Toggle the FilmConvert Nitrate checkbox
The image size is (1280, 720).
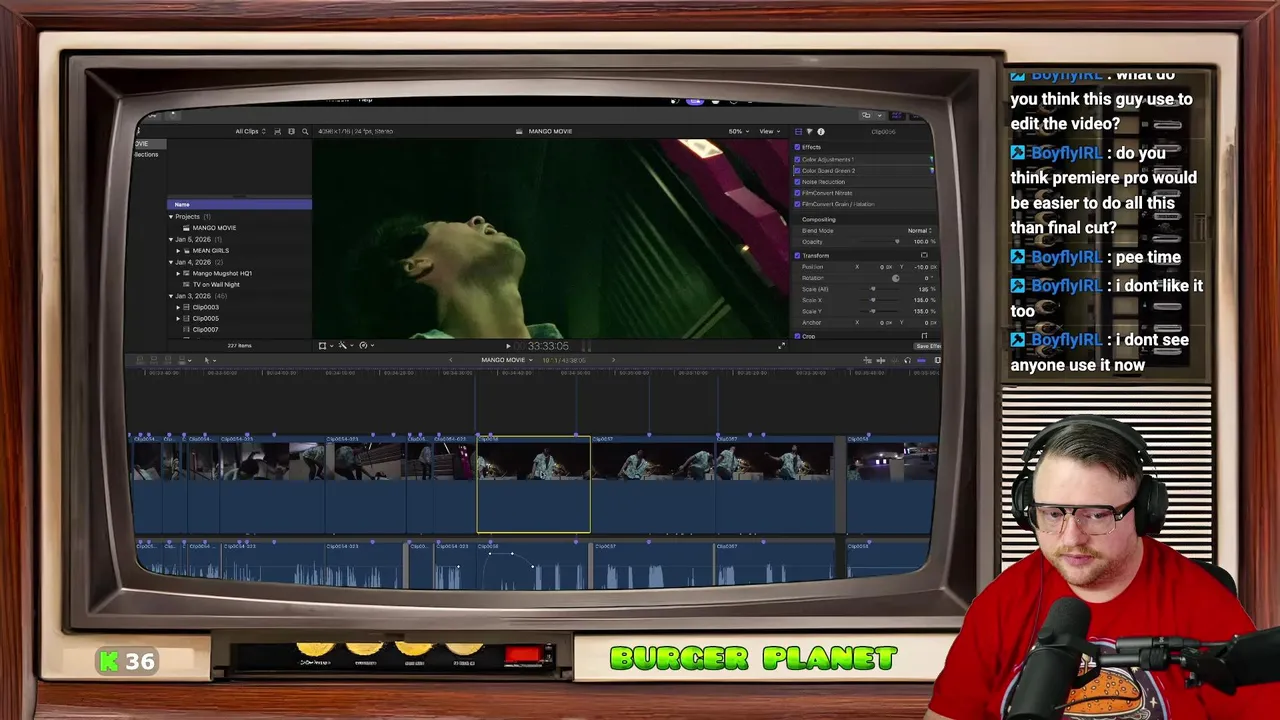(x=797, y=193)
